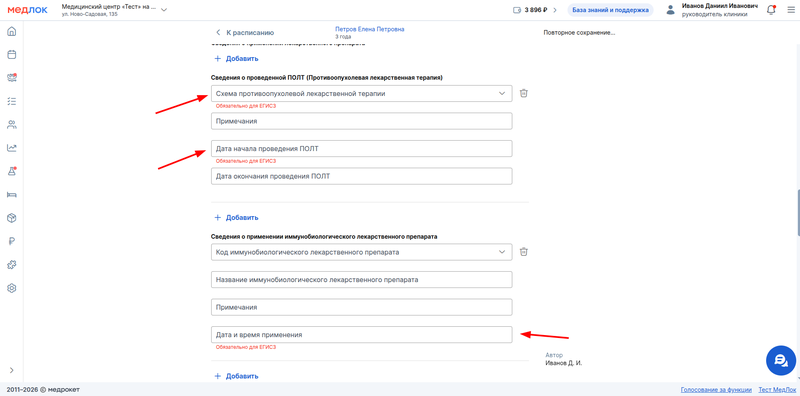Delete the ПОЛТ entry with trash icon
The width and height of the screenshot is (800, 396).
(523, 93)
